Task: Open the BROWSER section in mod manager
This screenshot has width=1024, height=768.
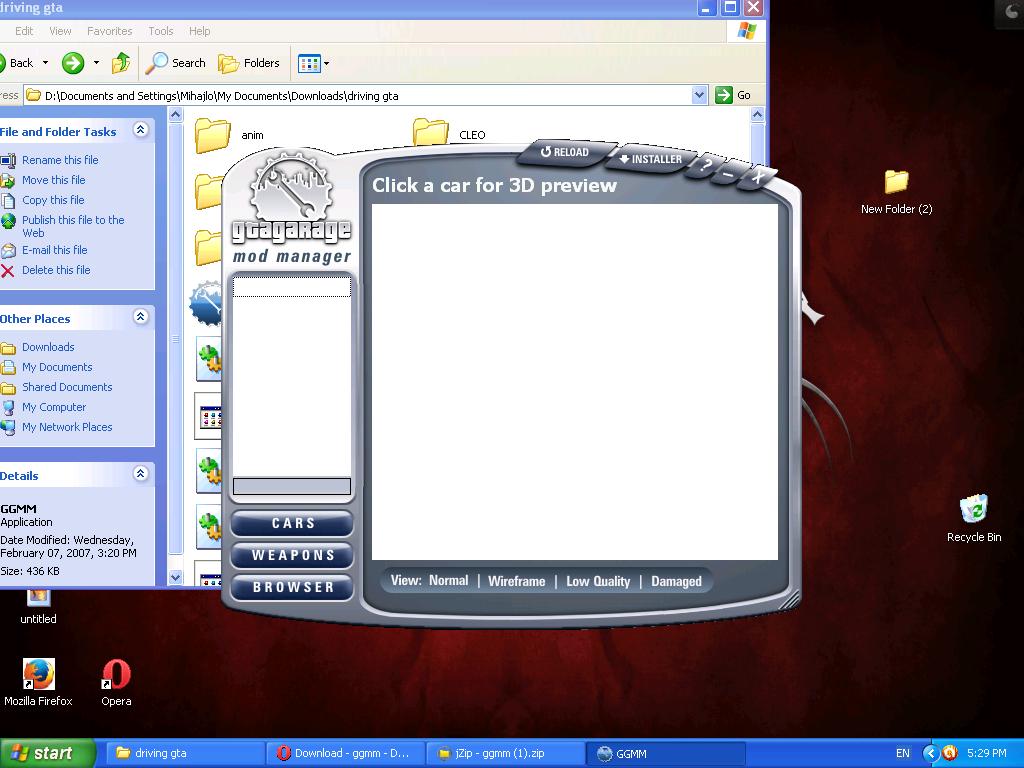Action: (x=292, y=587)
